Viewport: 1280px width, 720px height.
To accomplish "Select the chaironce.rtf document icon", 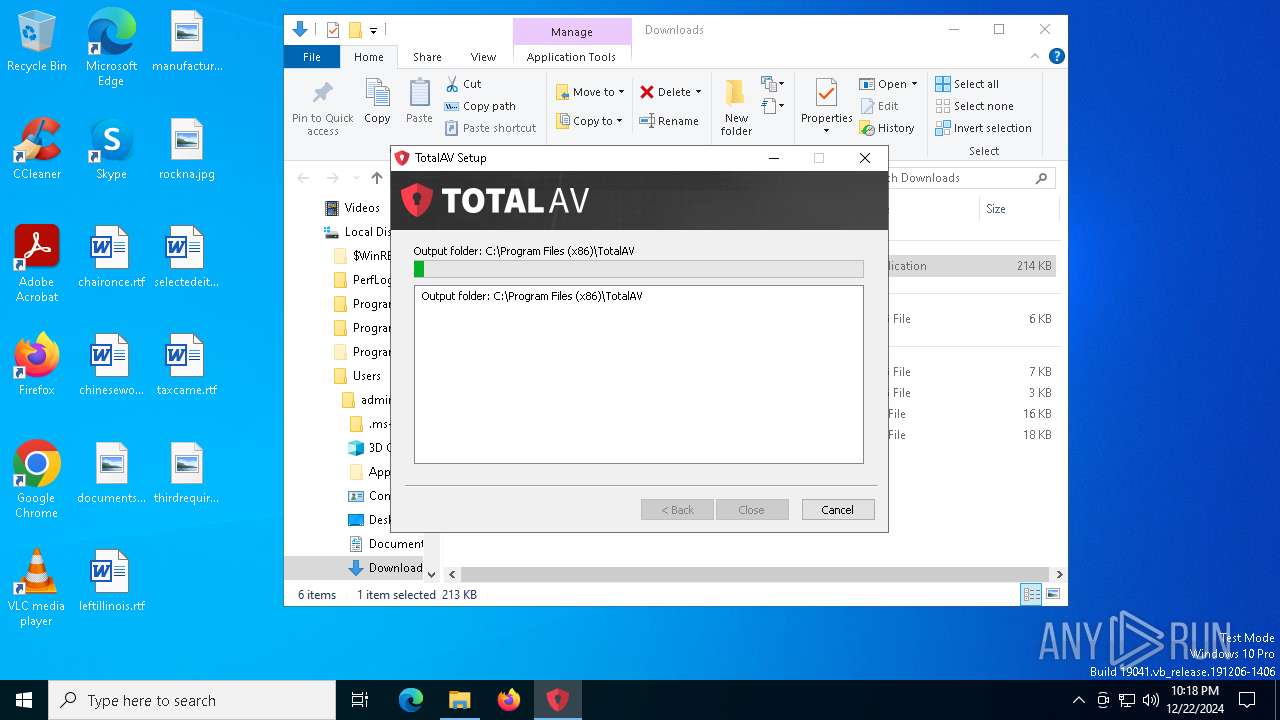I will pos(111,258).
